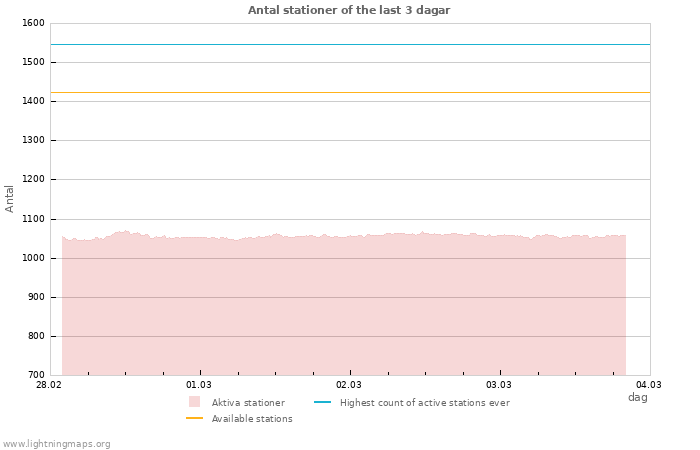Click the 1600 y-axis value
The image size is (700, 450).
click(33, 23)
